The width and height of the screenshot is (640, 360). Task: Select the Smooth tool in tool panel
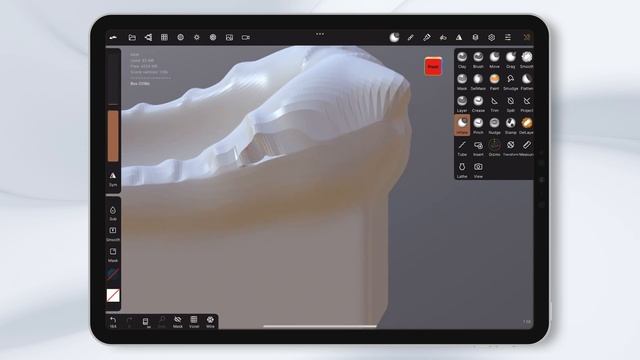527,60
